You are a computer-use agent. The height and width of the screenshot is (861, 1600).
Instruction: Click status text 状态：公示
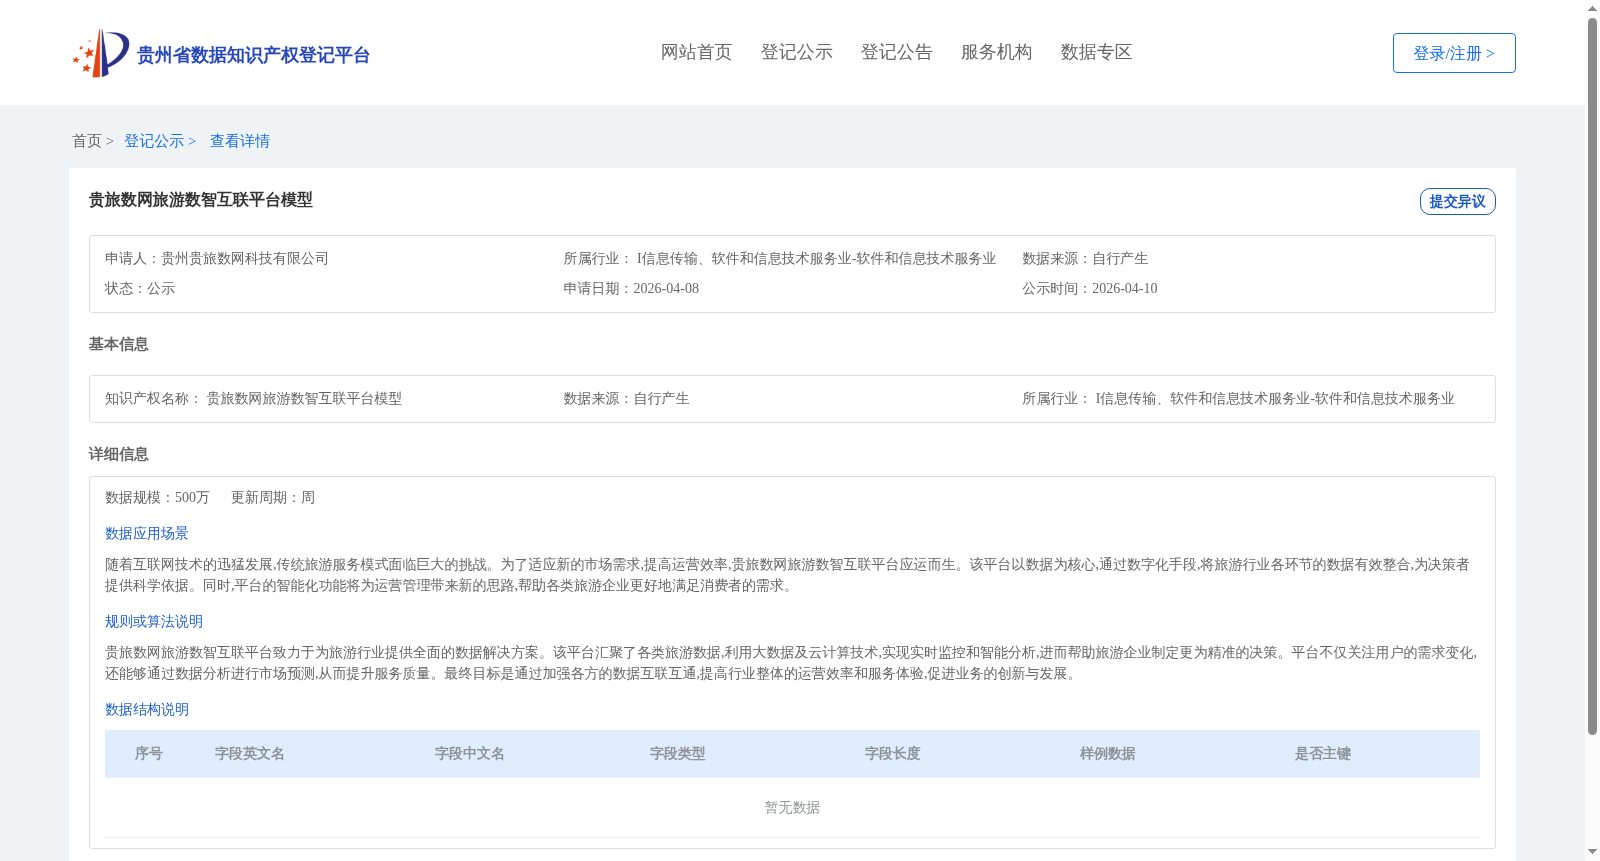click(140, 289)
